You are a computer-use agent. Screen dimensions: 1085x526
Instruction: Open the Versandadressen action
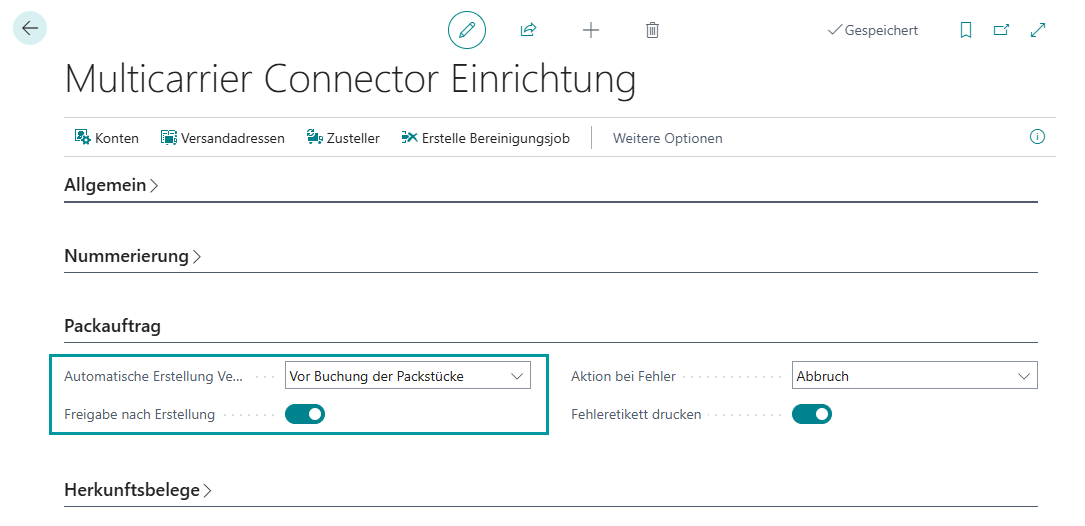[x=222, y=138]
